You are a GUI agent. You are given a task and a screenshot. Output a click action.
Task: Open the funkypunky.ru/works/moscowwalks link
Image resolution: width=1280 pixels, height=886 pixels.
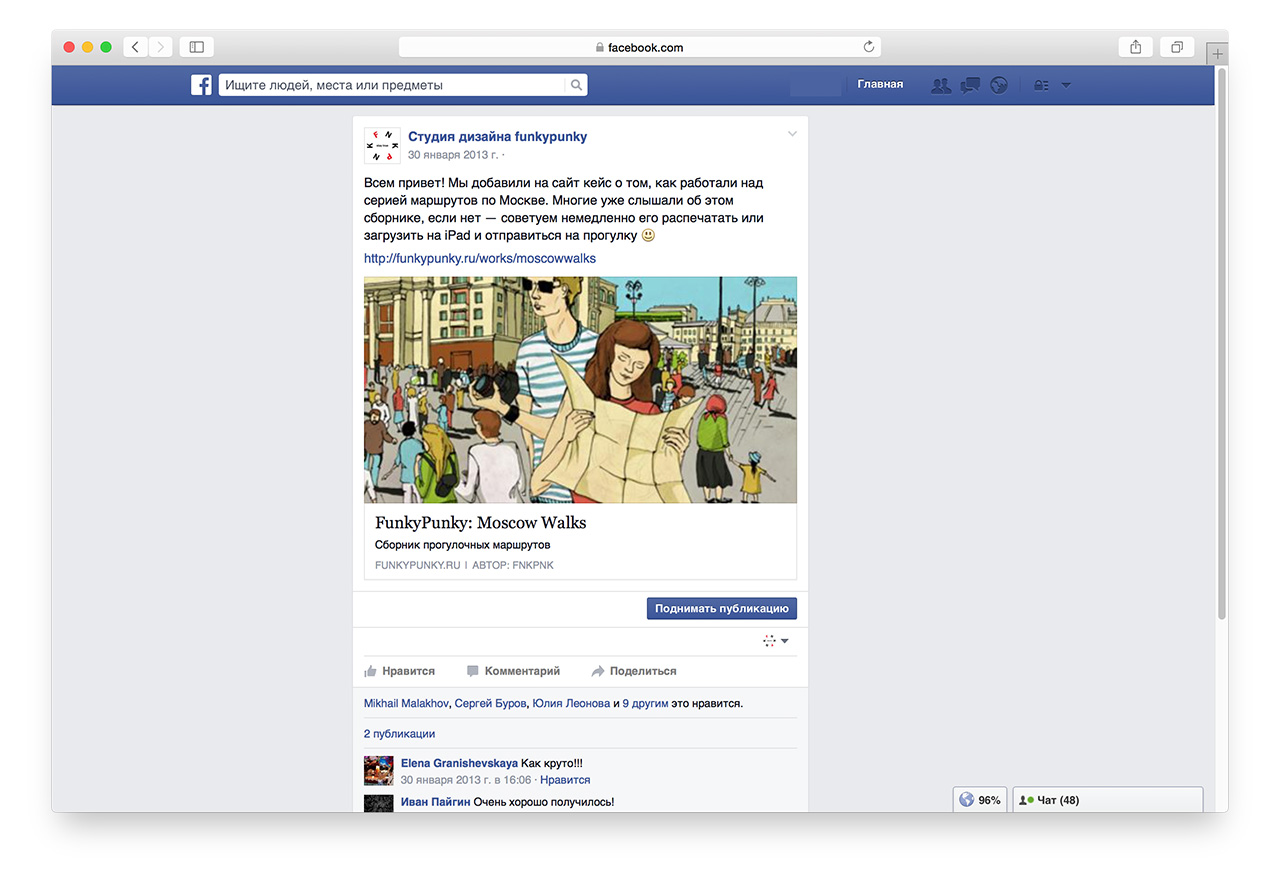point(480,258)
